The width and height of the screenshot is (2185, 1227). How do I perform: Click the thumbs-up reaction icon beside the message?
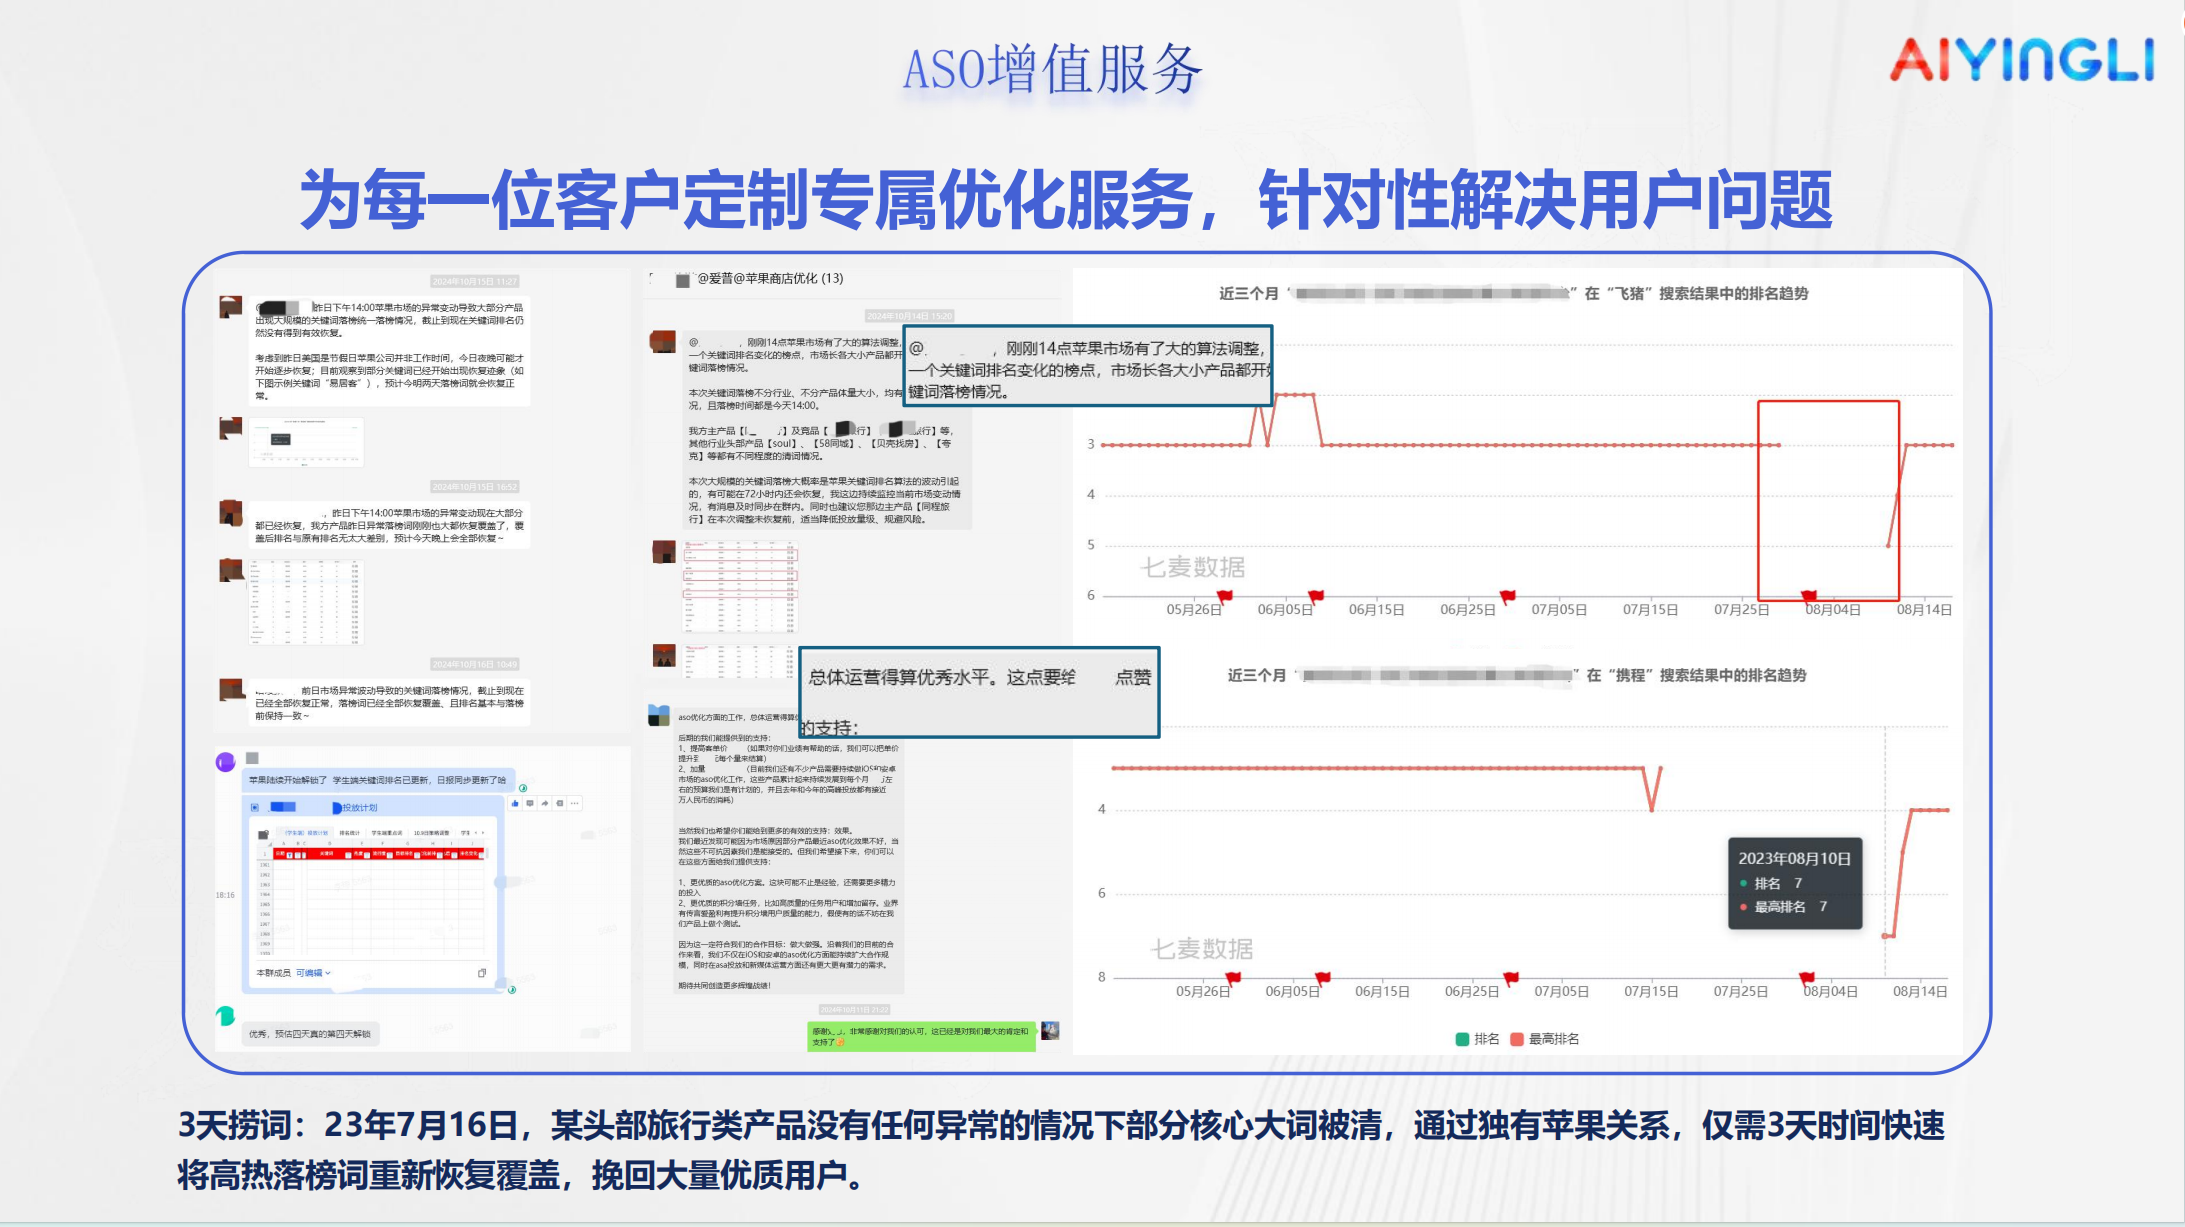click(515, 803)
